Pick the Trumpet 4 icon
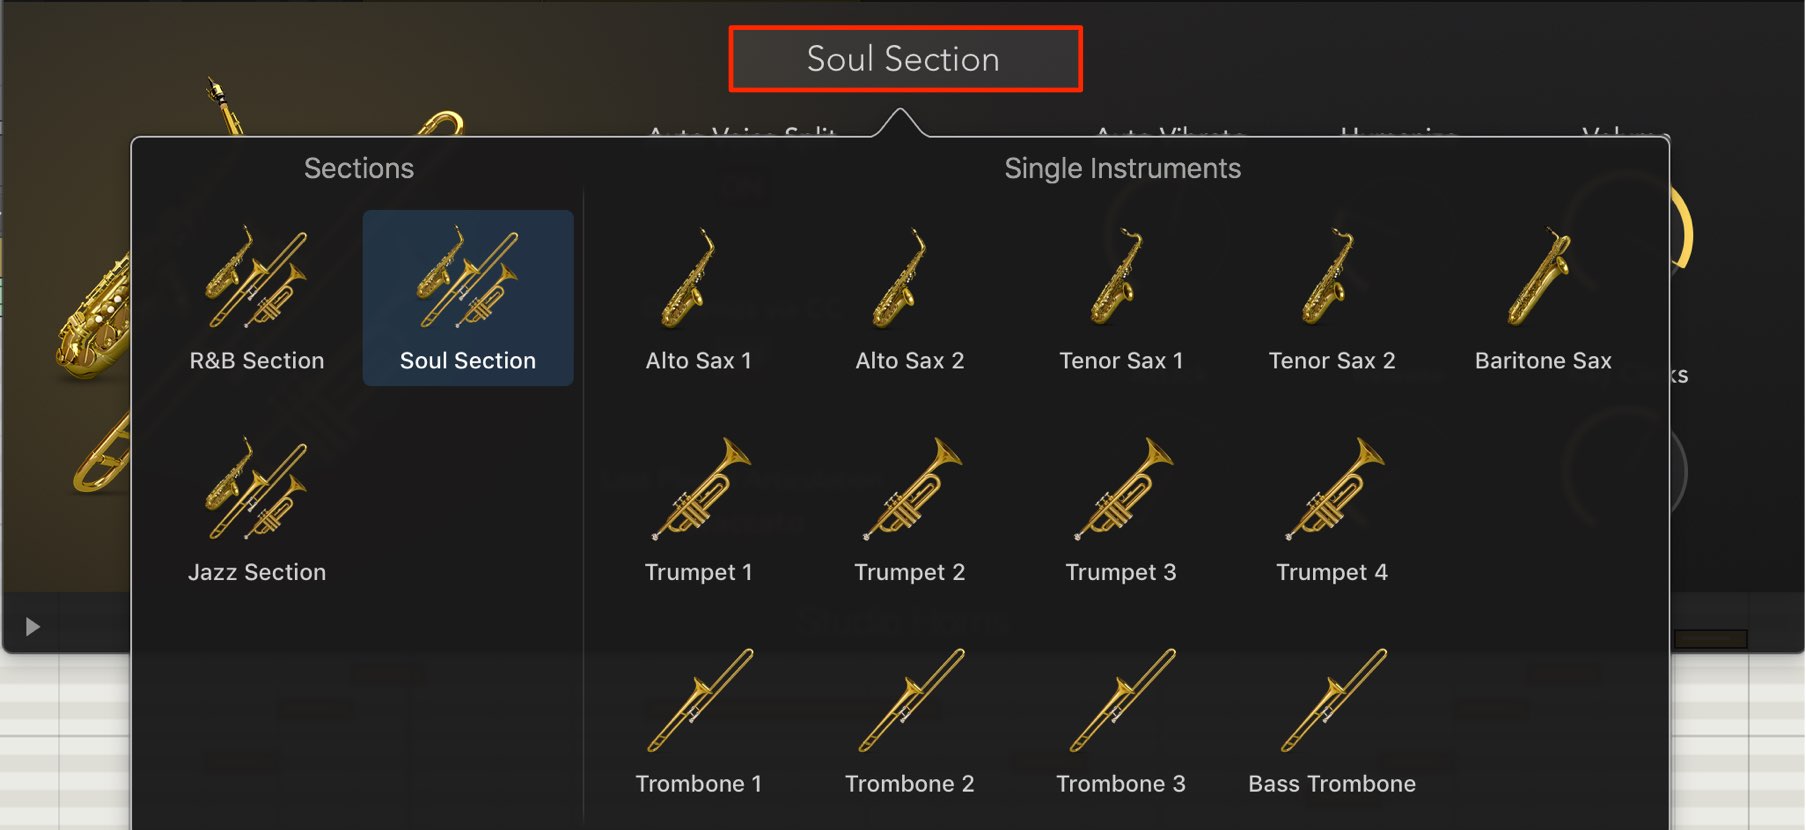Viewport: 1806px width, 830px height. (1331, 490)
